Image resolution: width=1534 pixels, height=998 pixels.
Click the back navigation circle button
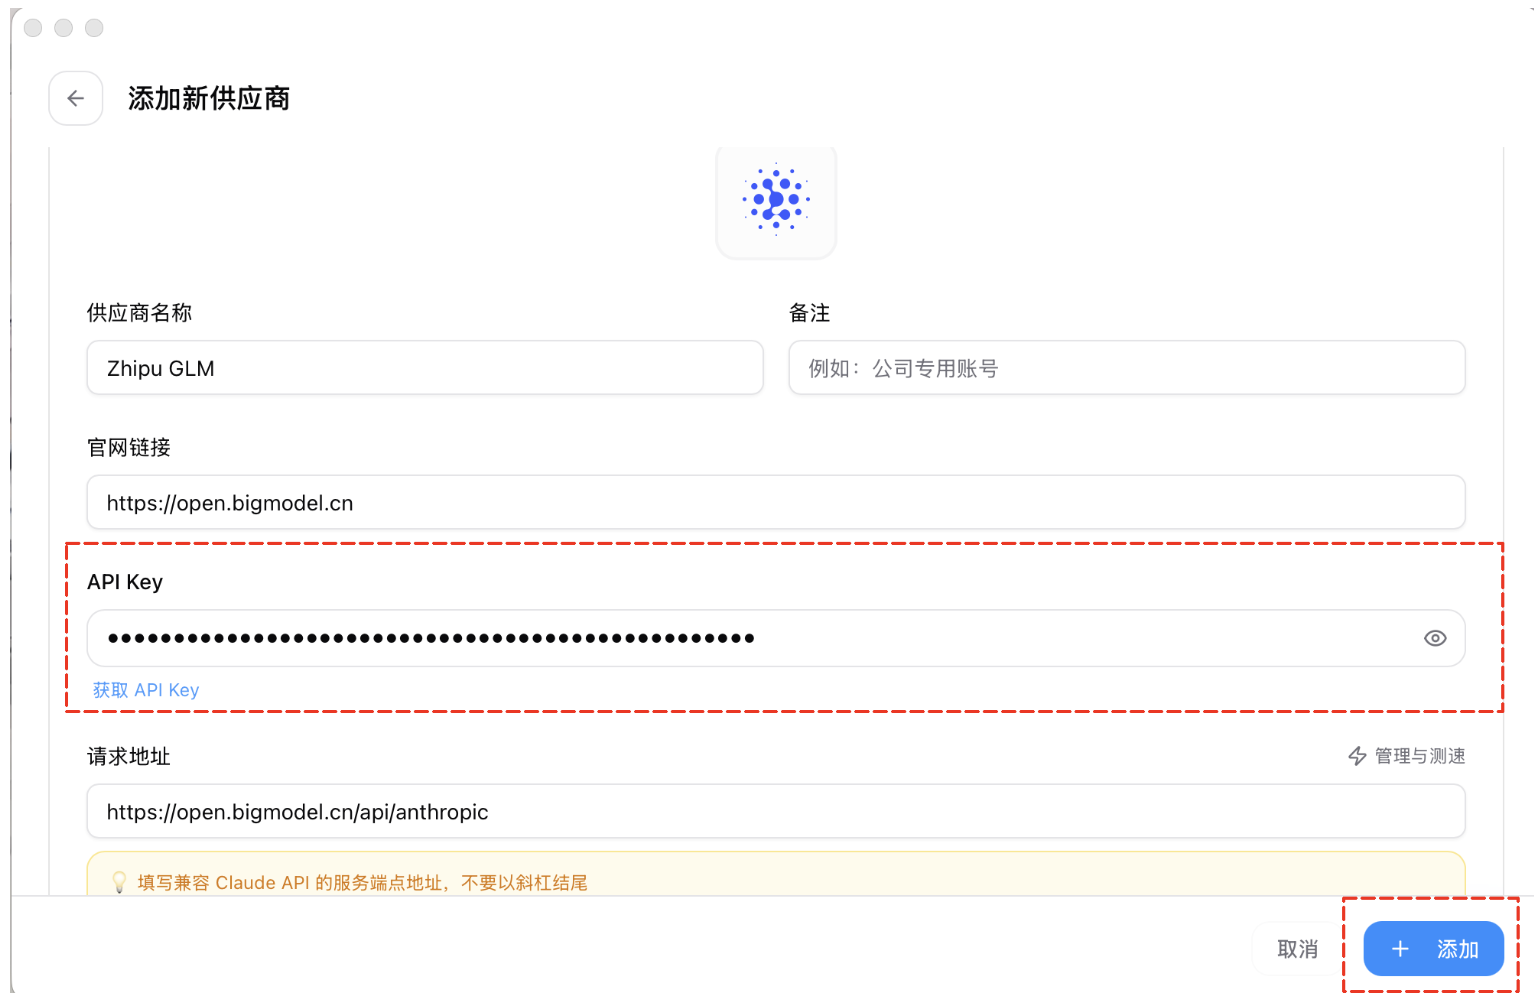(75, 98)
